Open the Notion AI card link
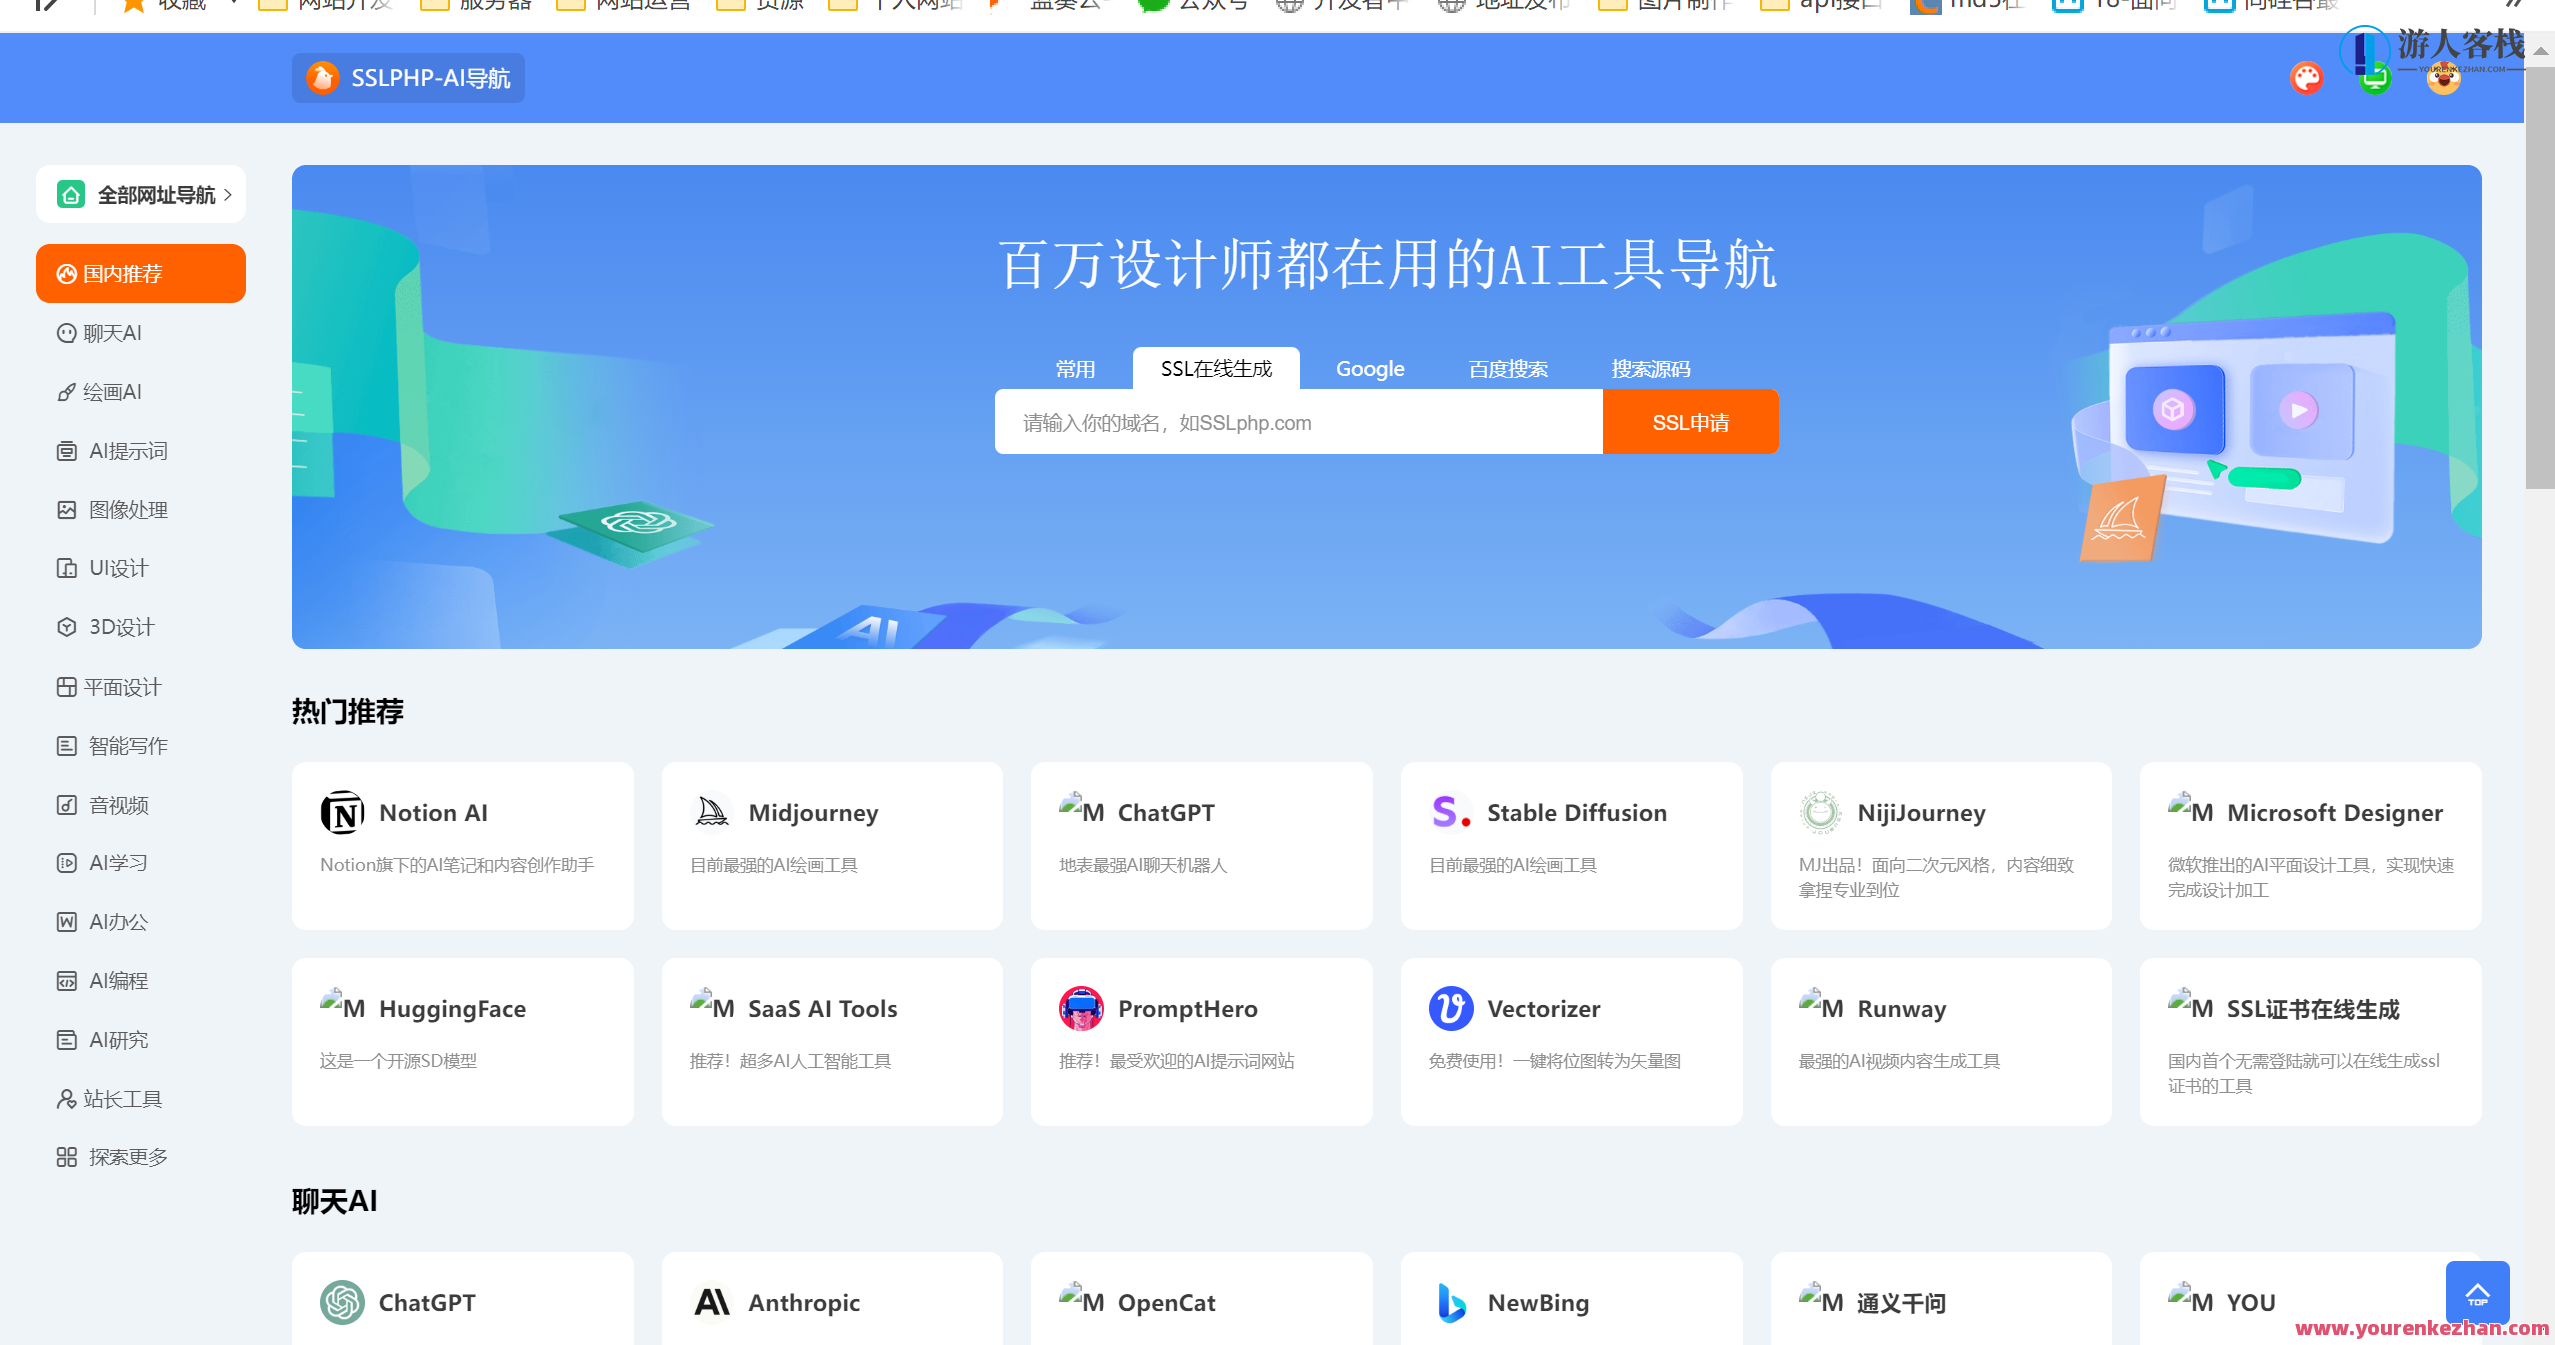Viewport: 2555px width, 1345px height. (x=462, y=845)
